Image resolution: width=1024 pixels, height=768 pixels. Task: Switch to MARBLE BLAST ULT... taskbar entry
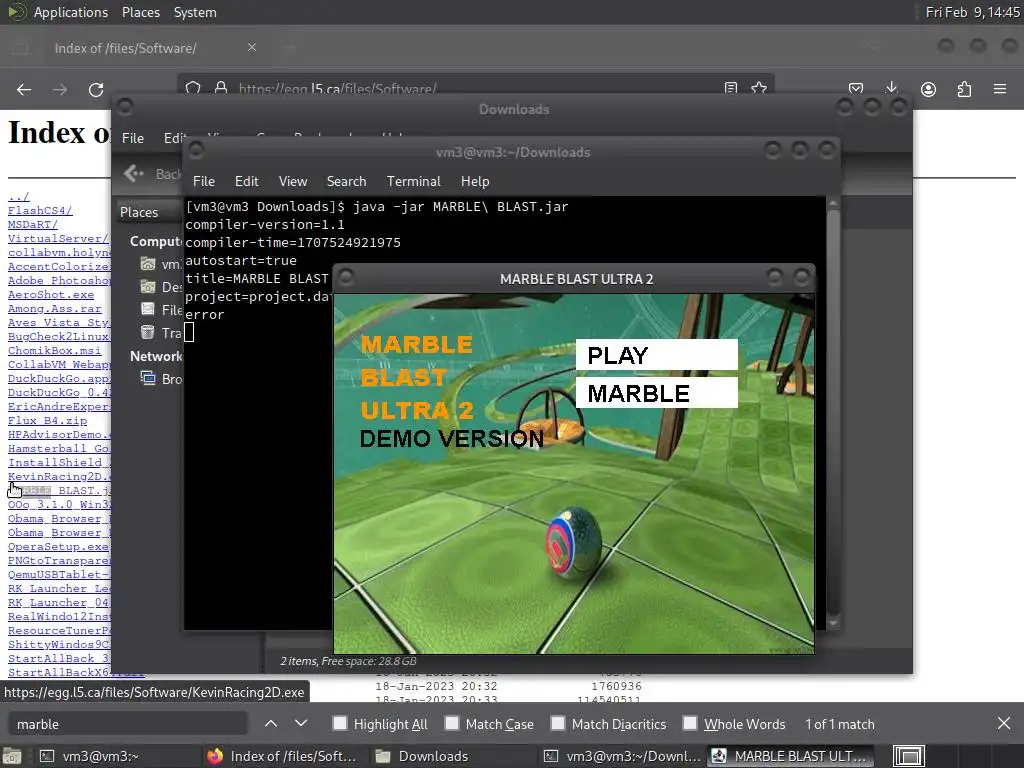tap(790, 756)
